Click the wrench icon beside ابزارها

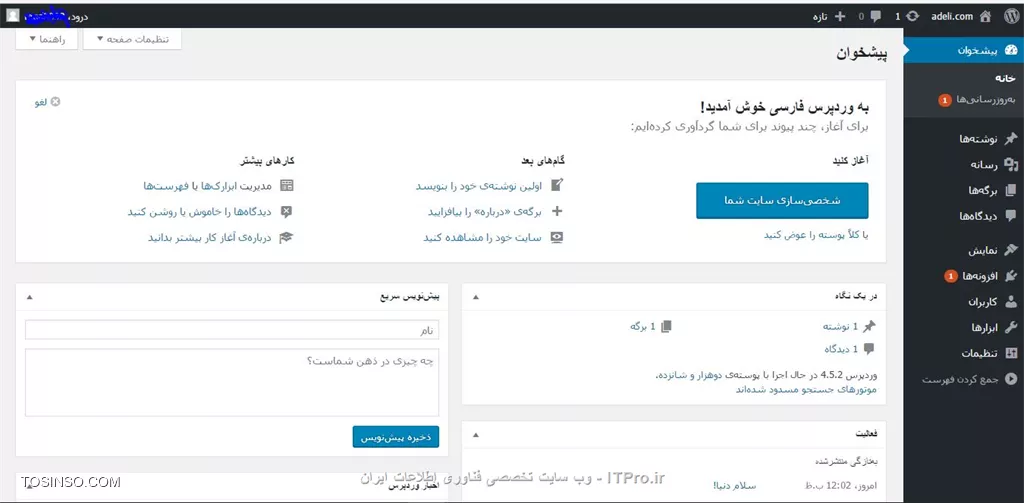(1011, 328)
